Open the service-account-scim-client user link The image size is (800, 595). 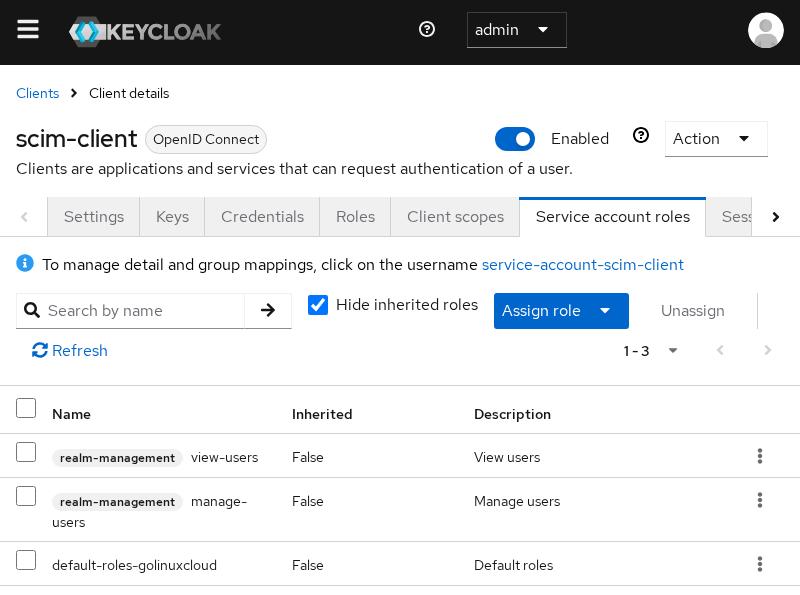583,264
